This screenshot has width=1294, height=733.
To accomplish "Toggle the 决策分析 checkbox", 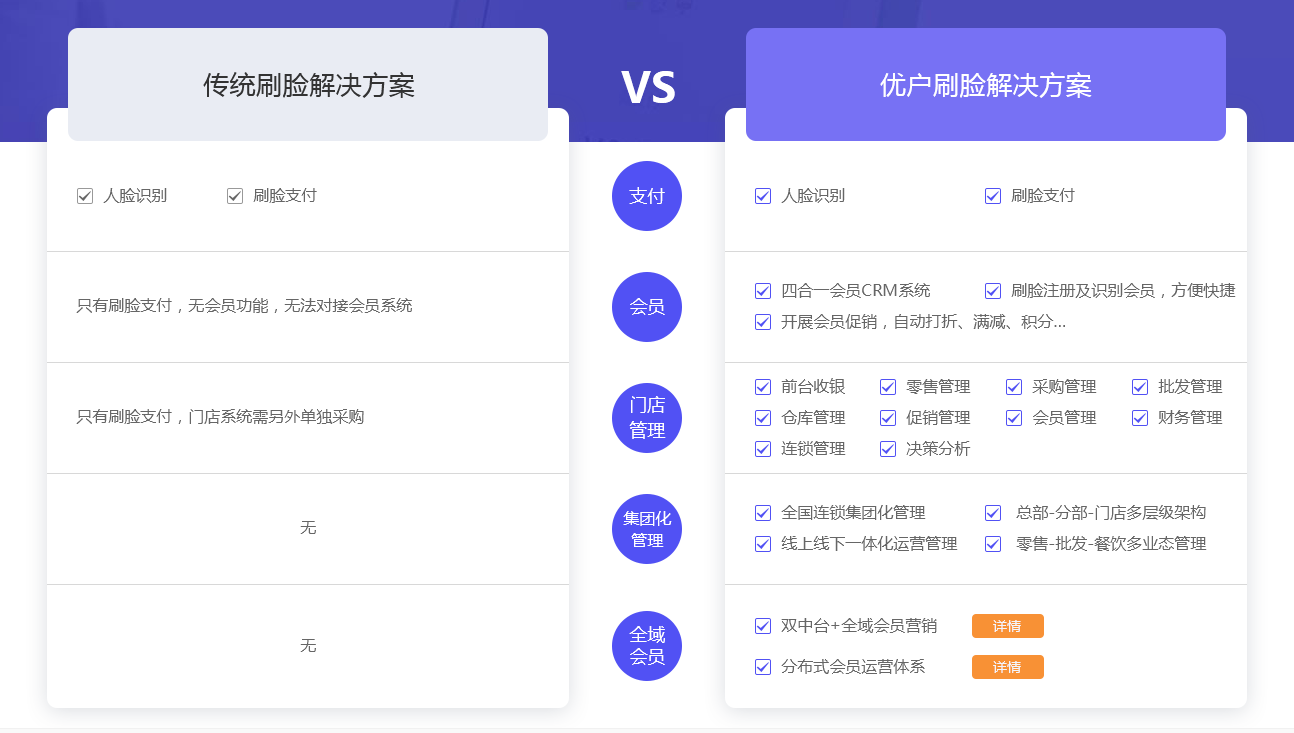I will click(x=888, y=449).
